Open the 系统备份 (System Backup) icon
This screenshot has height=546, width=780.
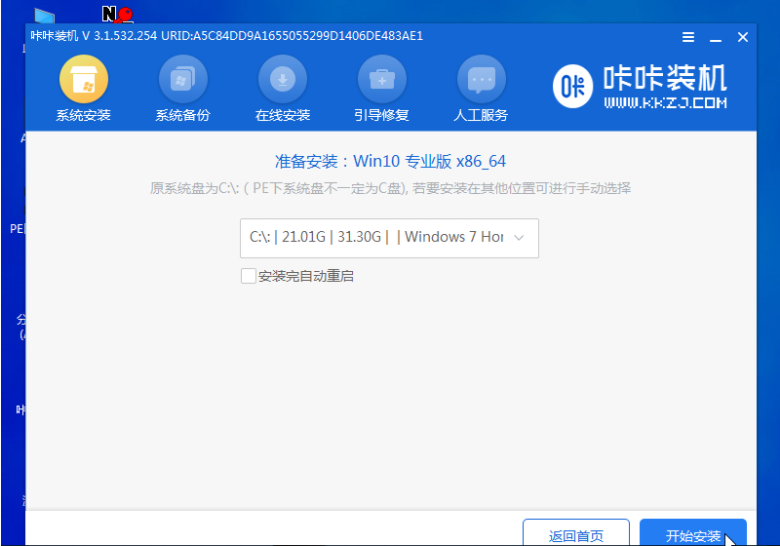(x=183, y=79)
